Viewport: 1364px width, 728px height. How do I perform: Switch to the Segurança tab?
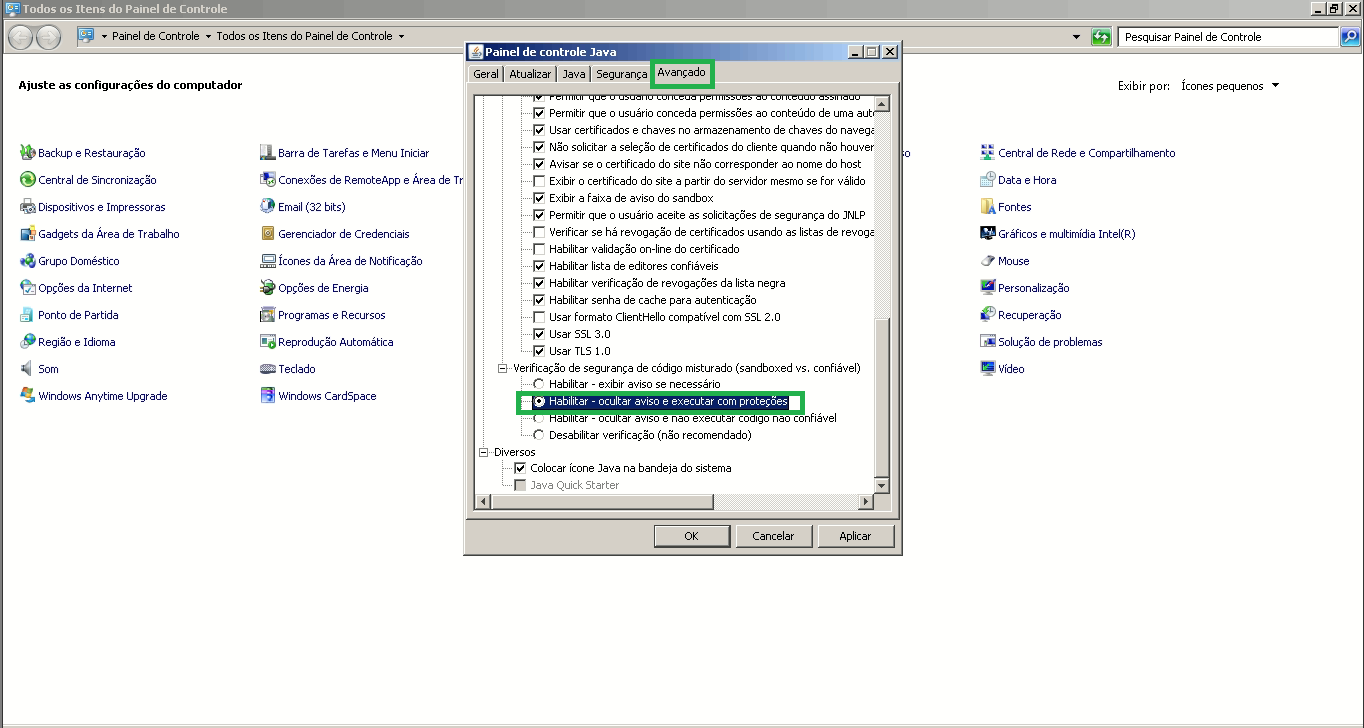pyautogui.click(x=621, y=74)
